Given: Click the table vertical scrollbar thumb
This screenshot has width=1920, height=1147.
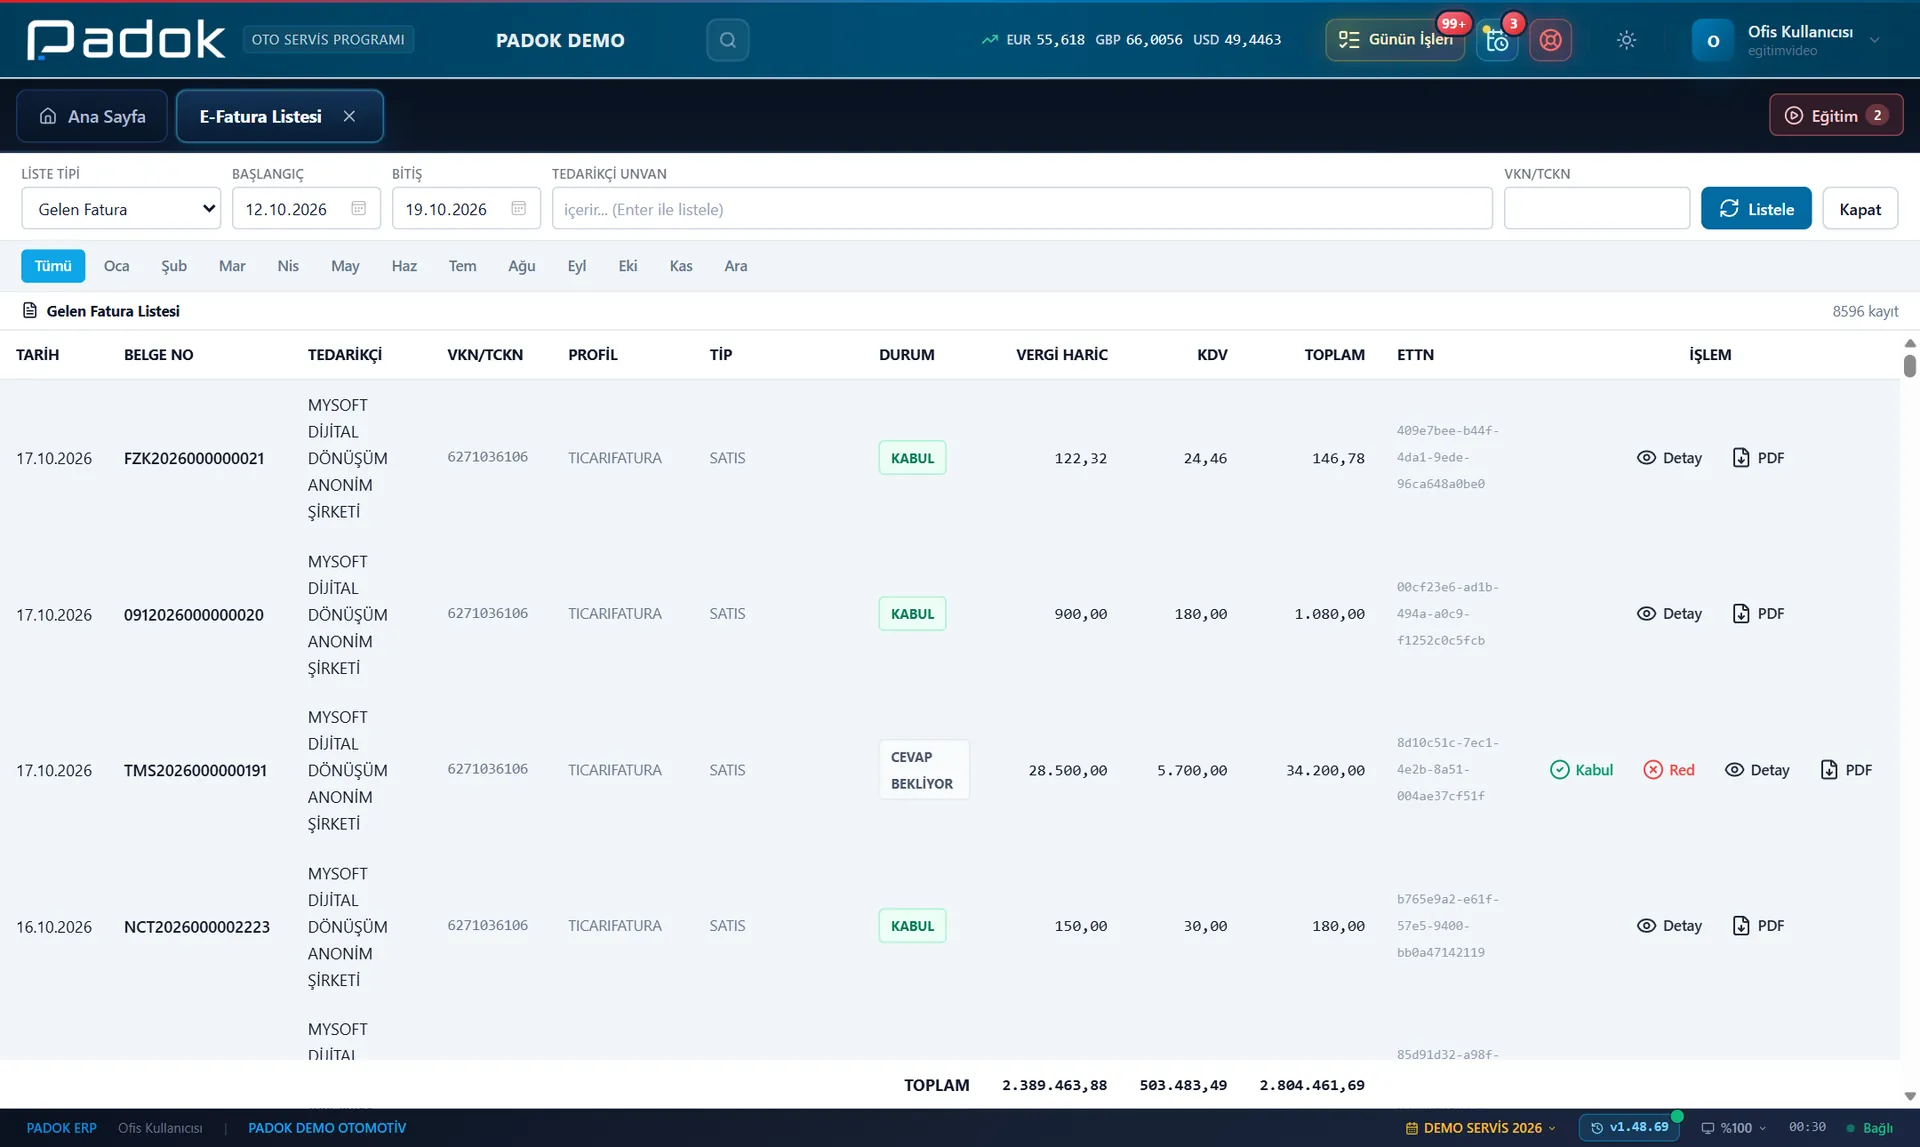Looking at the screenshot, I should point(1909,366).
